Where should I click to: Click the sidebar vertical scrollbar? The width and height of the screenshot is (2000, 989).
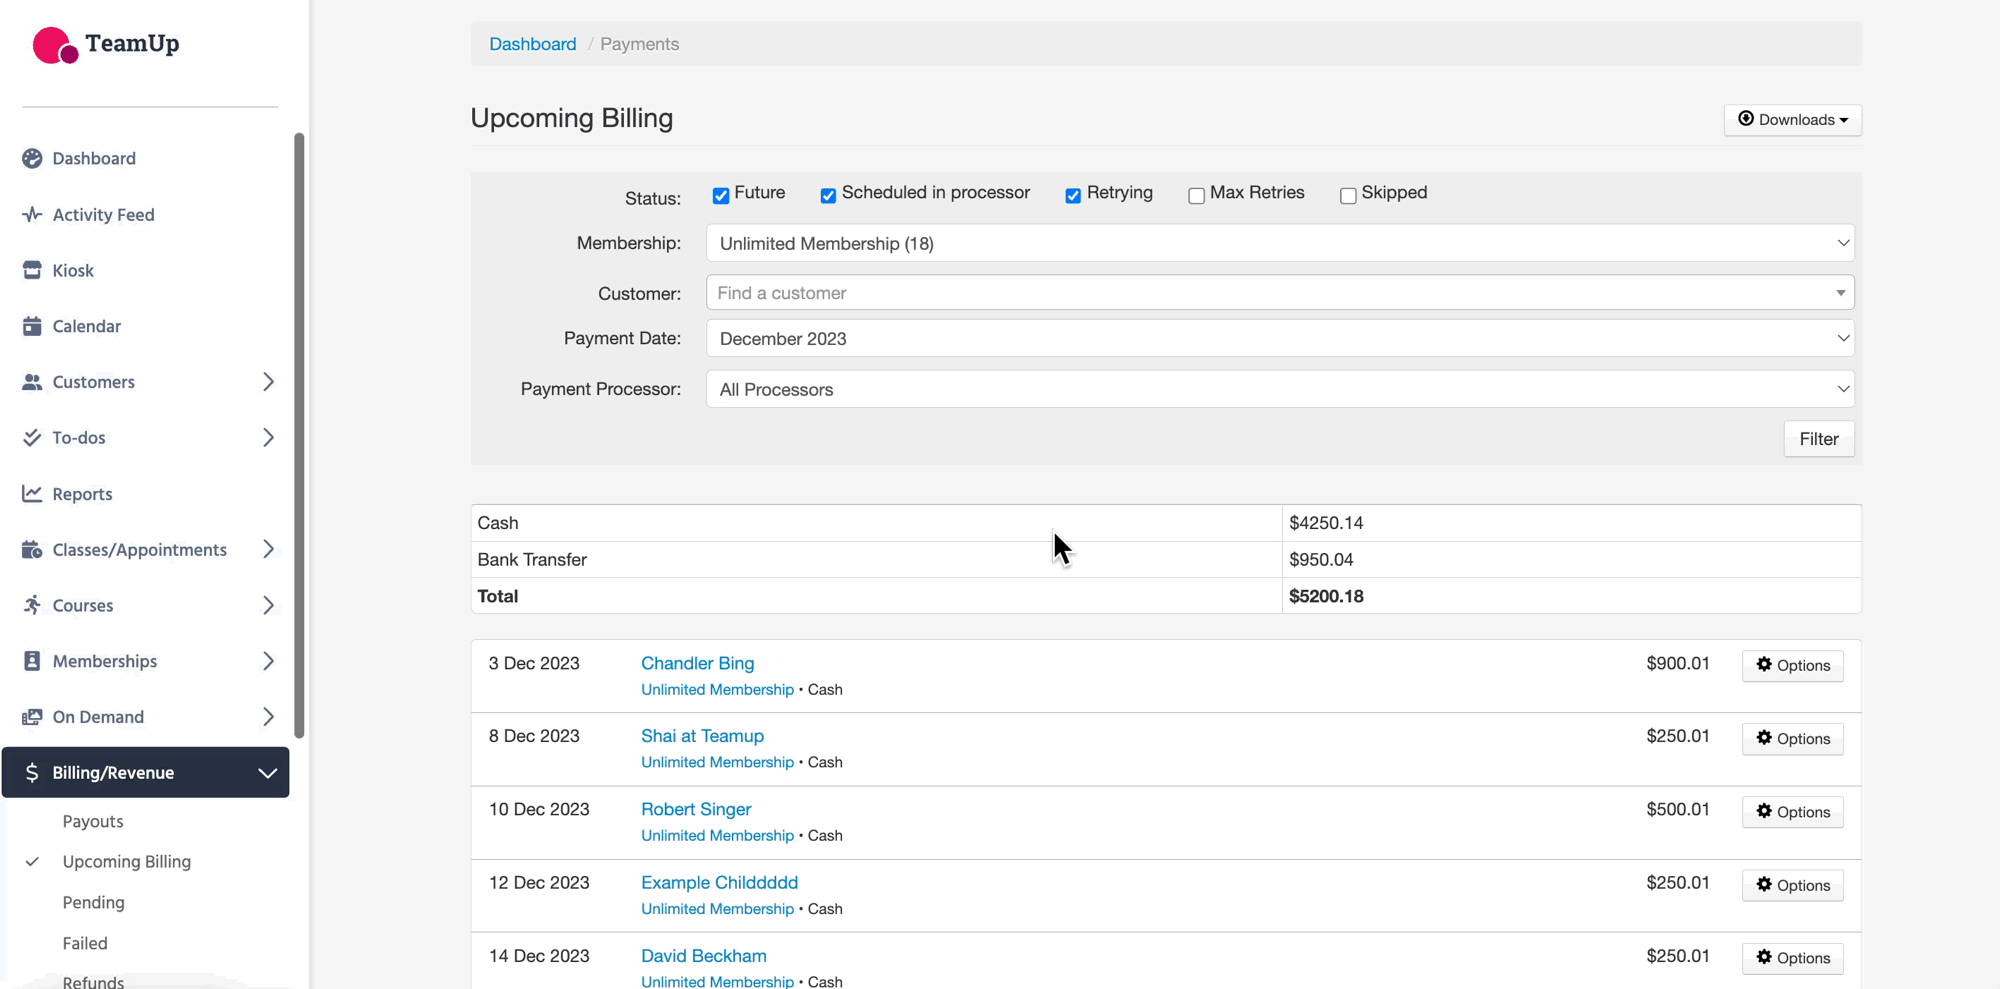pos(299,435)
